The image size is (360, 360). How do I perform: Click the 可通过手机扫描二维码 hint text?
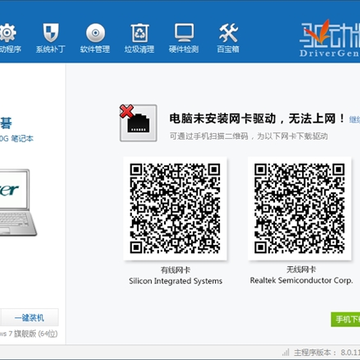(249, 136)
